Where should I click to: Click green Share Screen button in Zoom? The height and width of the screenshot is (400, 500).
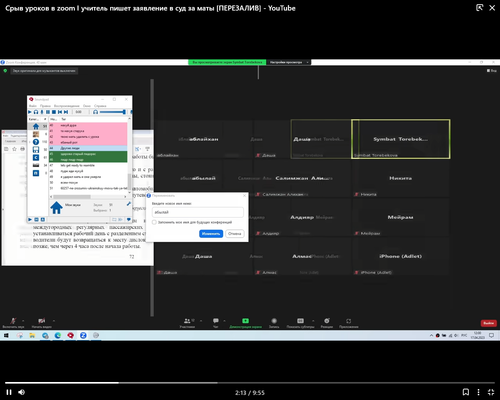(246, 322)
